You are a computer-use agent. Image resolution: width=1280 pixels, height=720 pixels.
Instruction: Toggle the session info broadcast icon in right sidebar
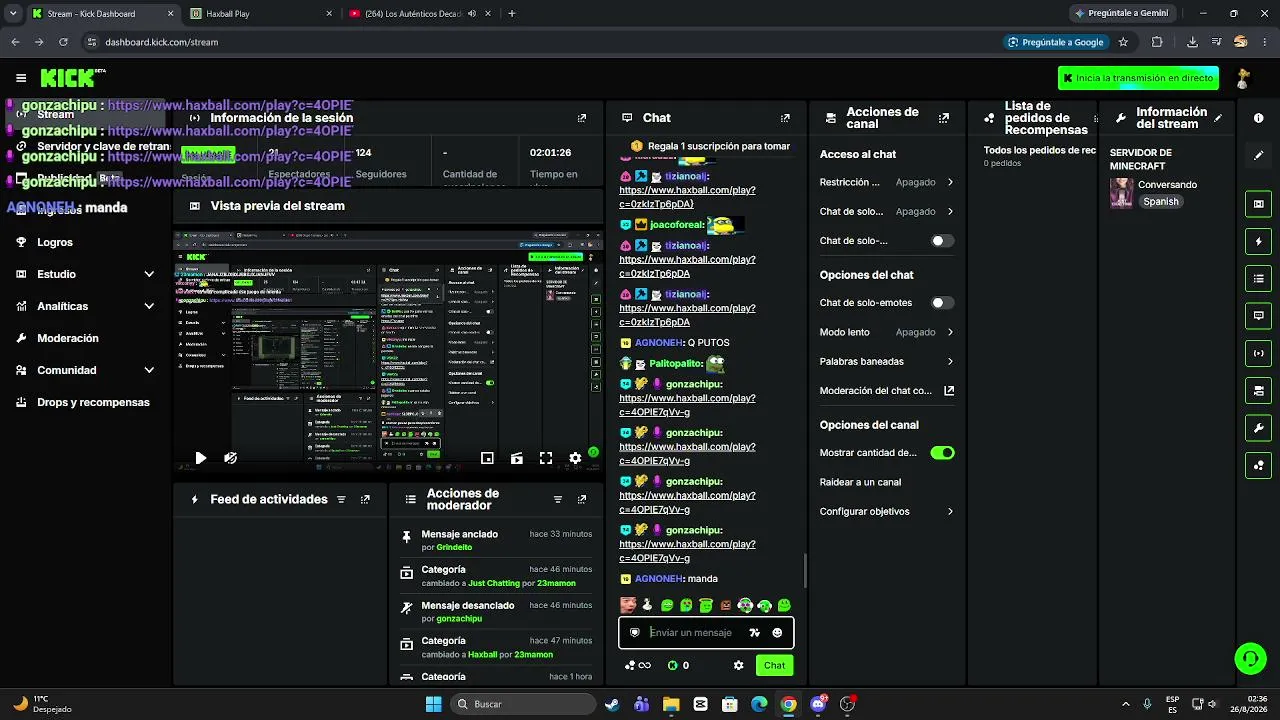tap(1258, 352)
